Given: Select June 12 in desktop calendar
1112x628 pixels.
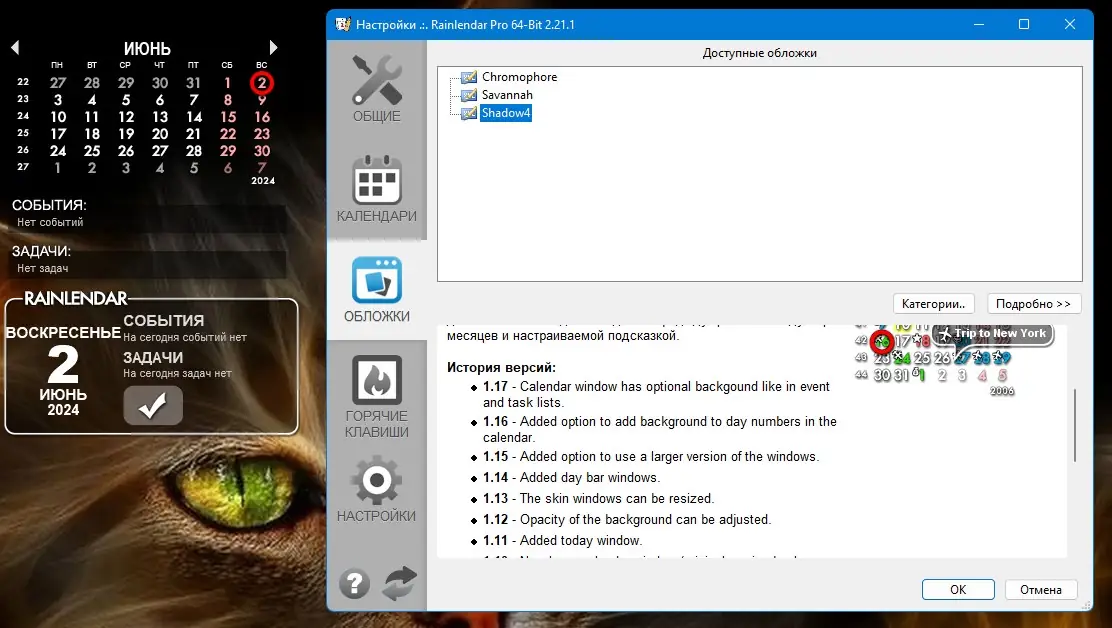Looking at the screenshot, I should click(126, 117).
